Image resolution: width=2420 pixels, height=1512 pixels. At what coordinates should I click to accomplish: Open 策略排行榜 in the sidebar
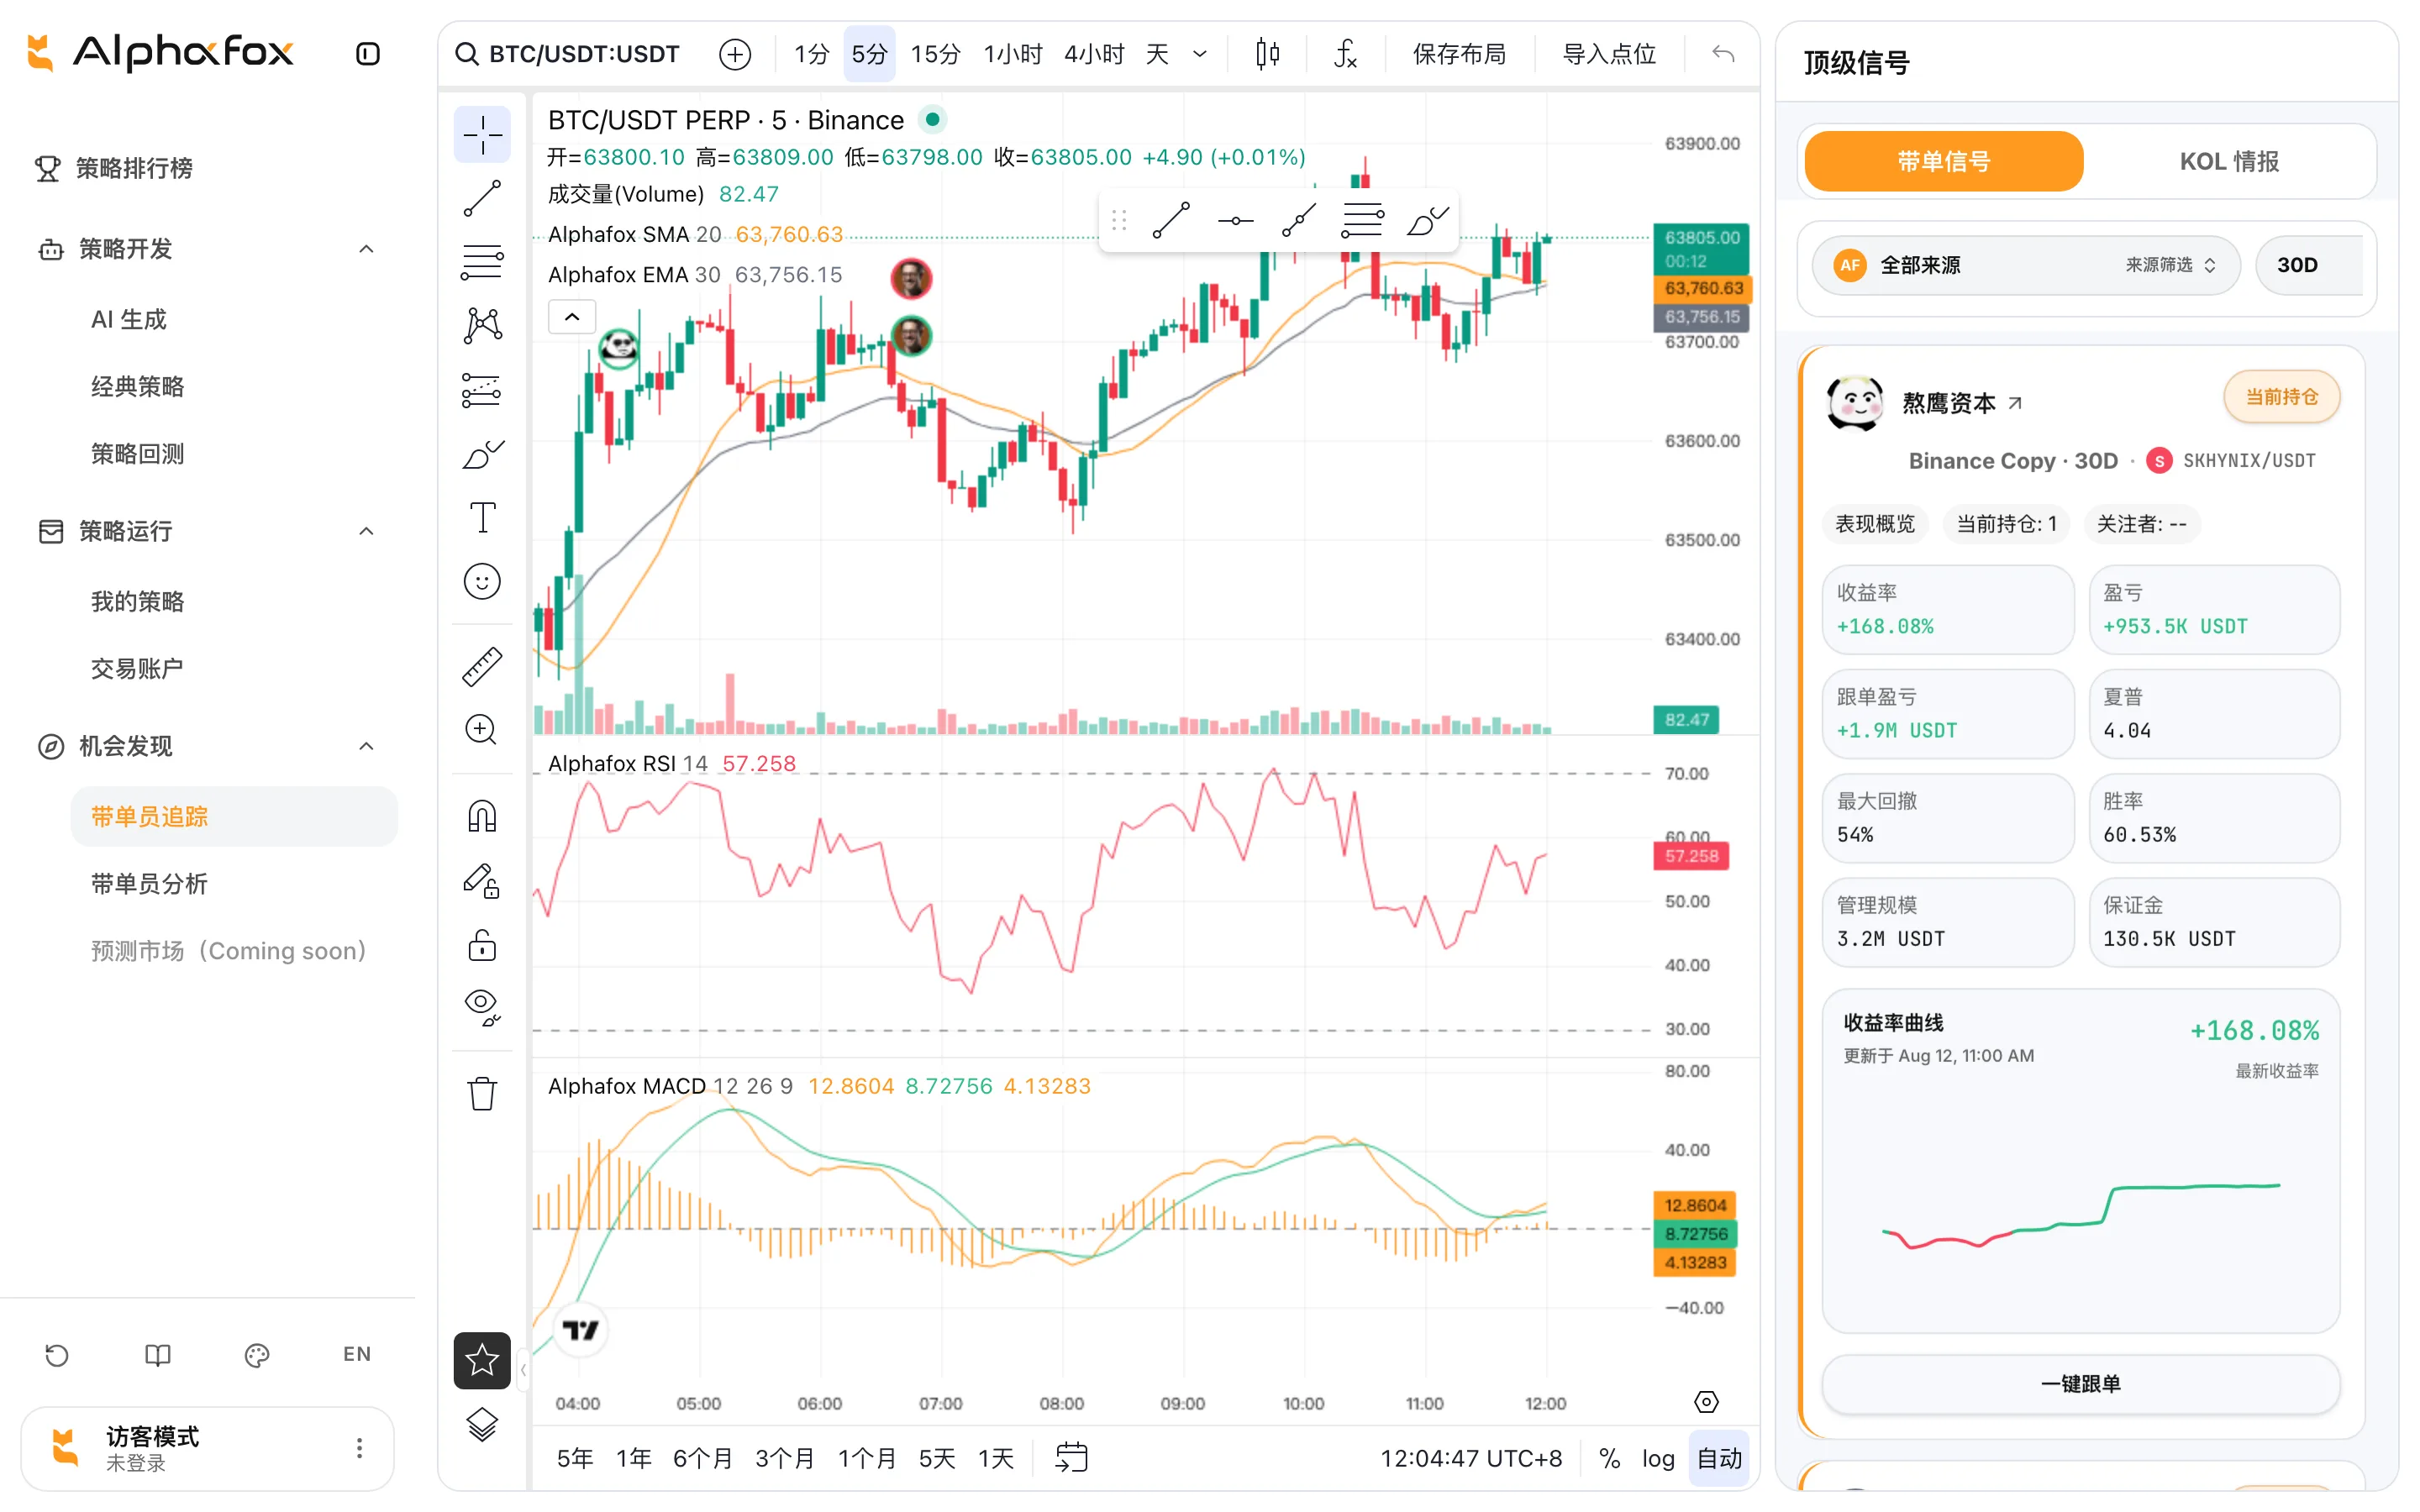point(134,168)
